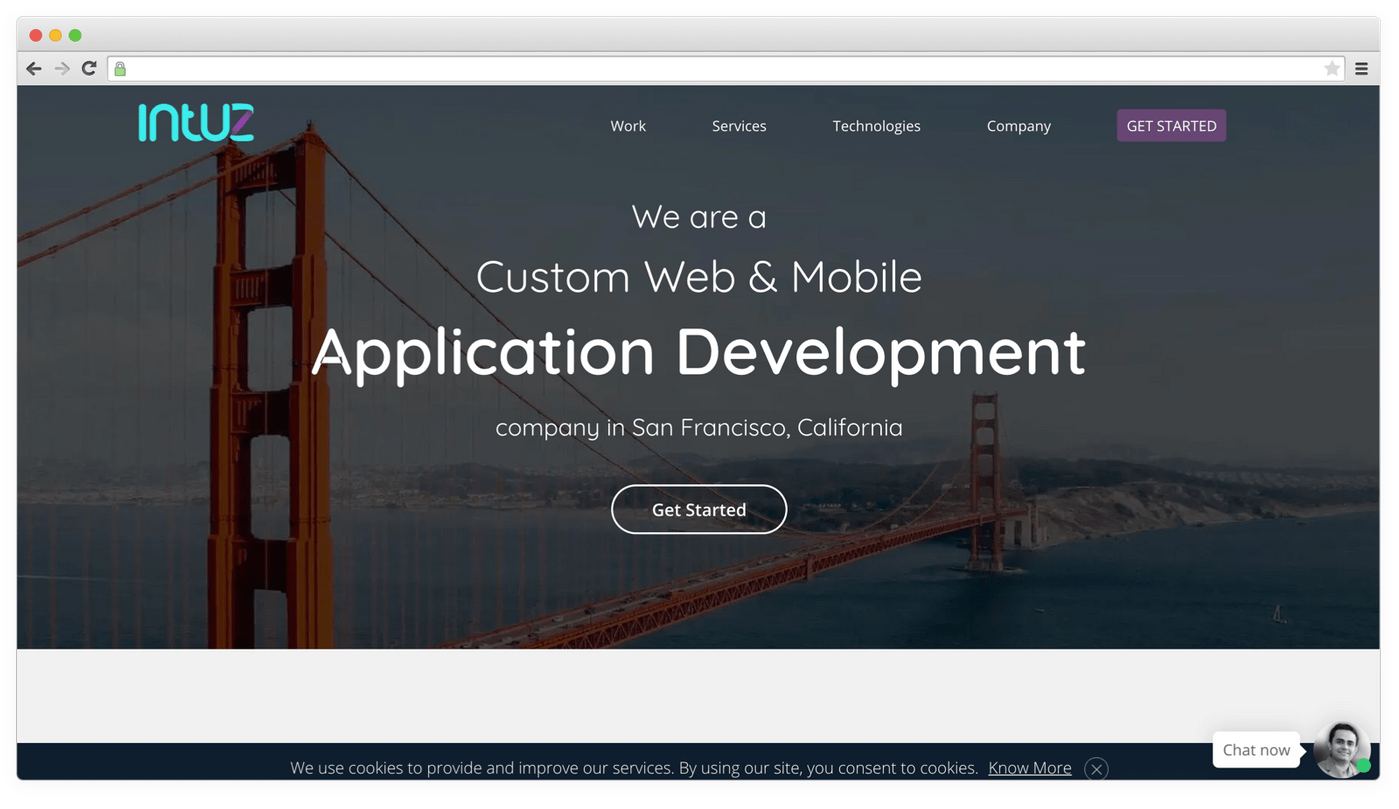Click into the browser address bar
This screenshot has height=809, width=1399.
click(725, 69)
